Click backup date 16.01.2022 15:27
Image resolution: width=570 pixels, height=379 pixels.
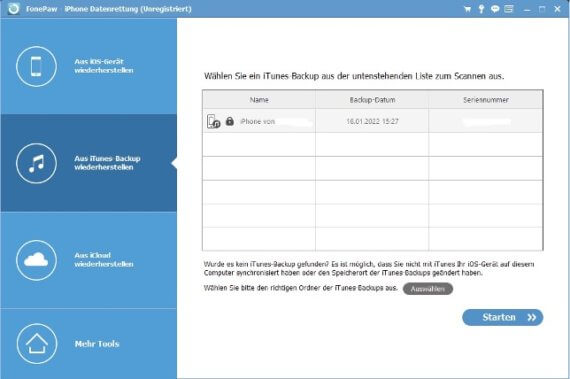[x=372, y=121]
